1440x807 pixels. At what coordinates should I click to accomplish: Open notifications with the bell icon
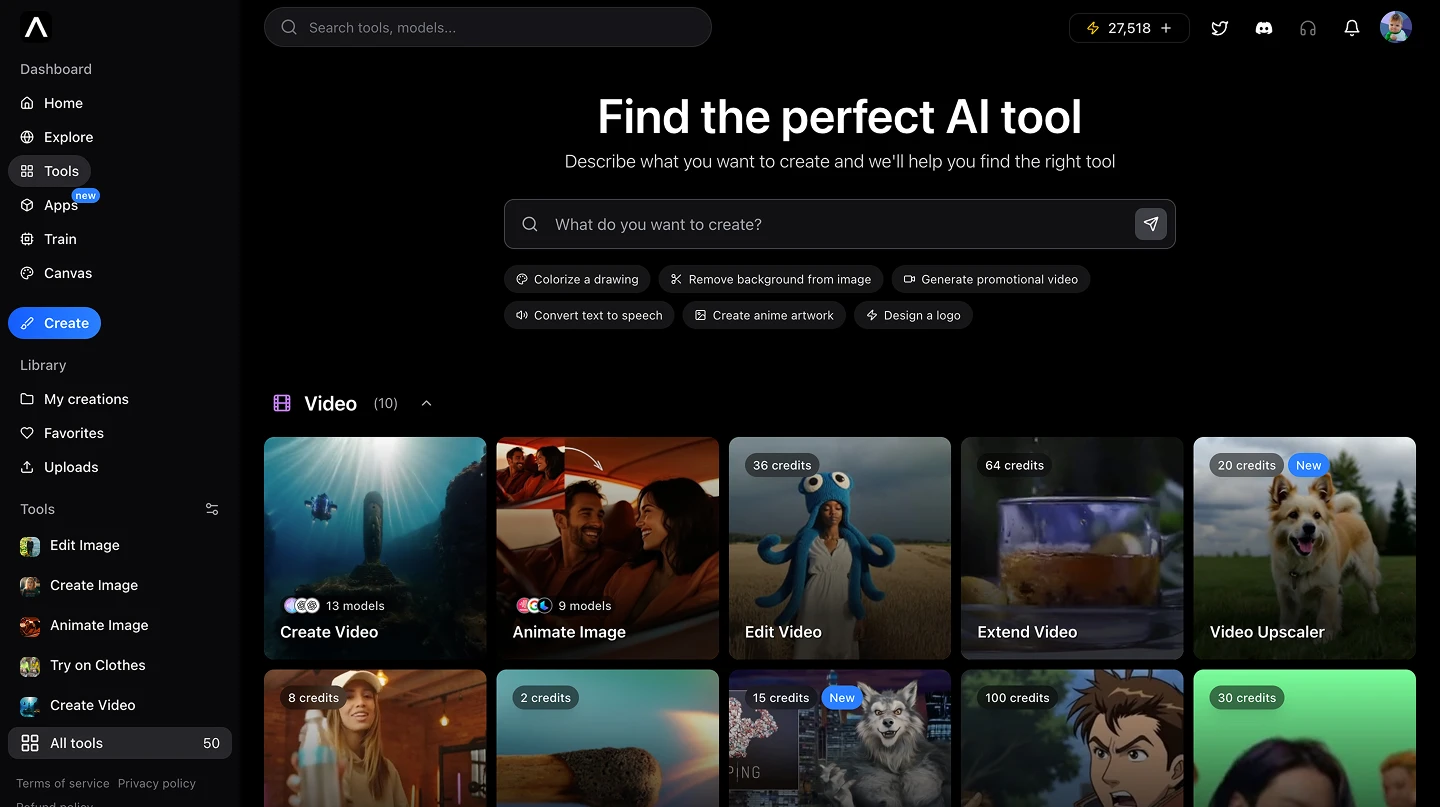[1351, 28]
